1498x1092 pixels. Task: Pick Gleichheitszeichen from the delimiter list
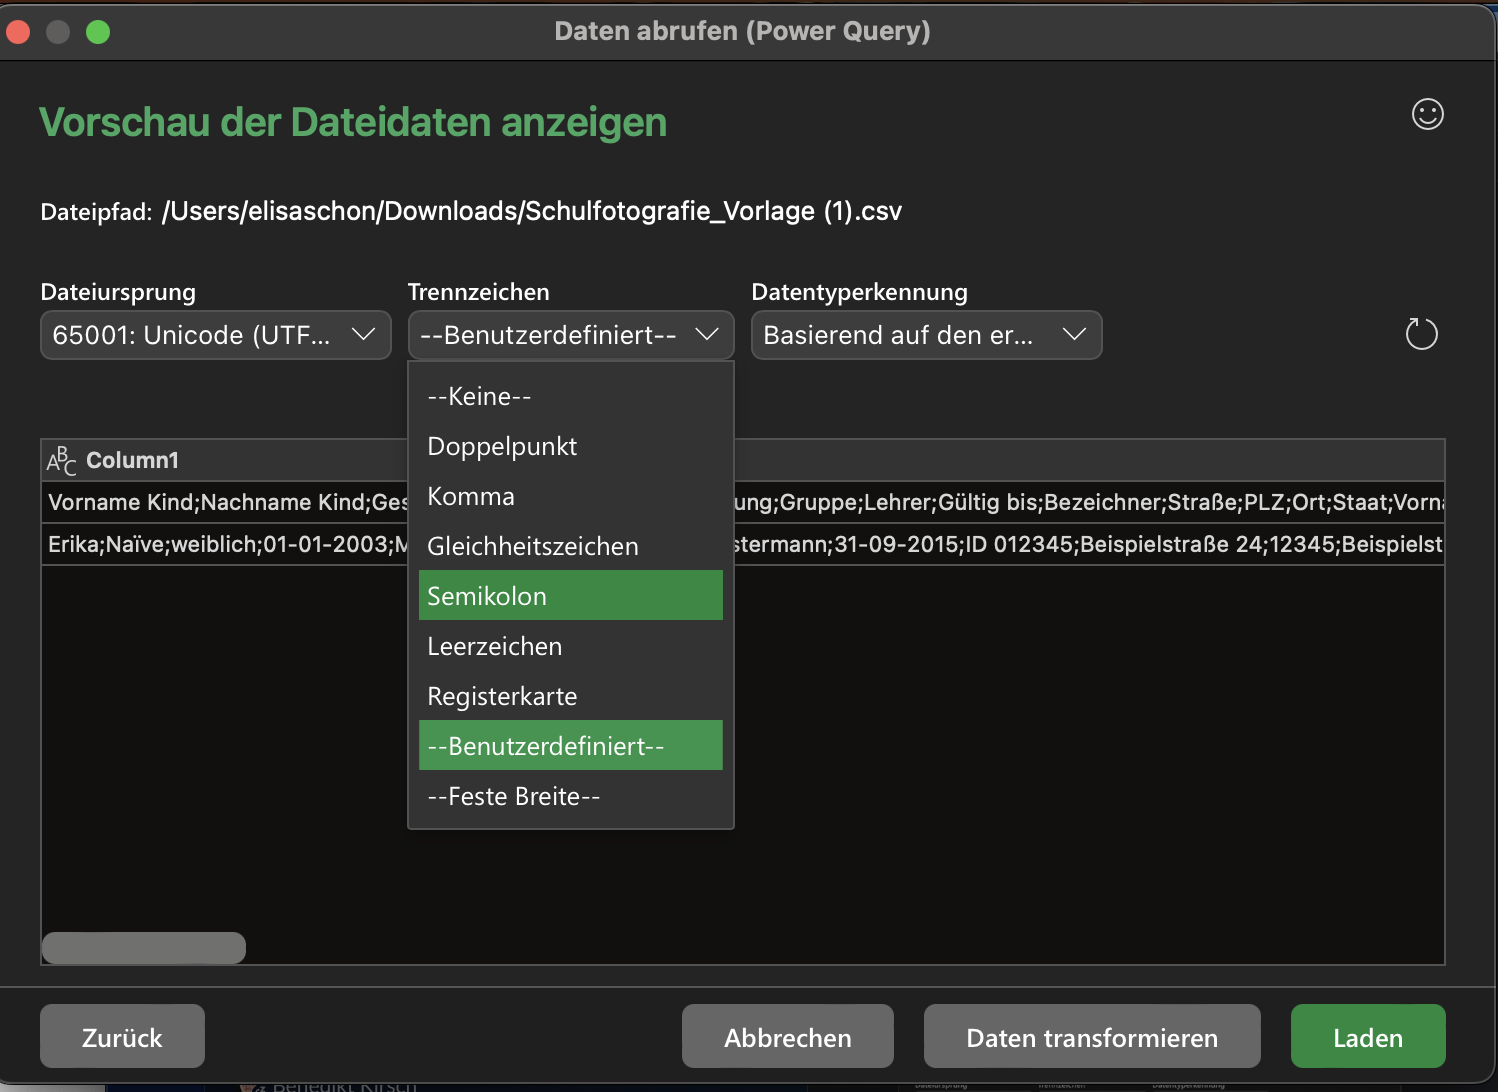571,546
